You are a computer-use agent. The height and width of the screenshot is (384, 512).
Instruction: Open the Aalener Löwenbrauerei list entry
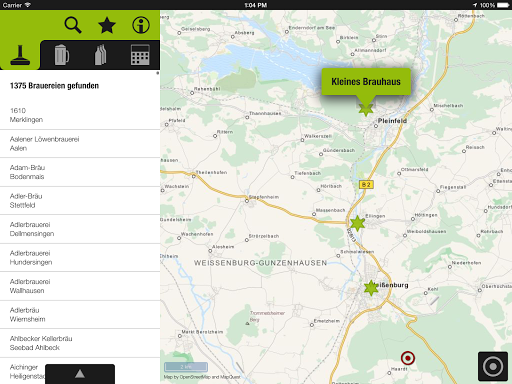tap(80, 144)
